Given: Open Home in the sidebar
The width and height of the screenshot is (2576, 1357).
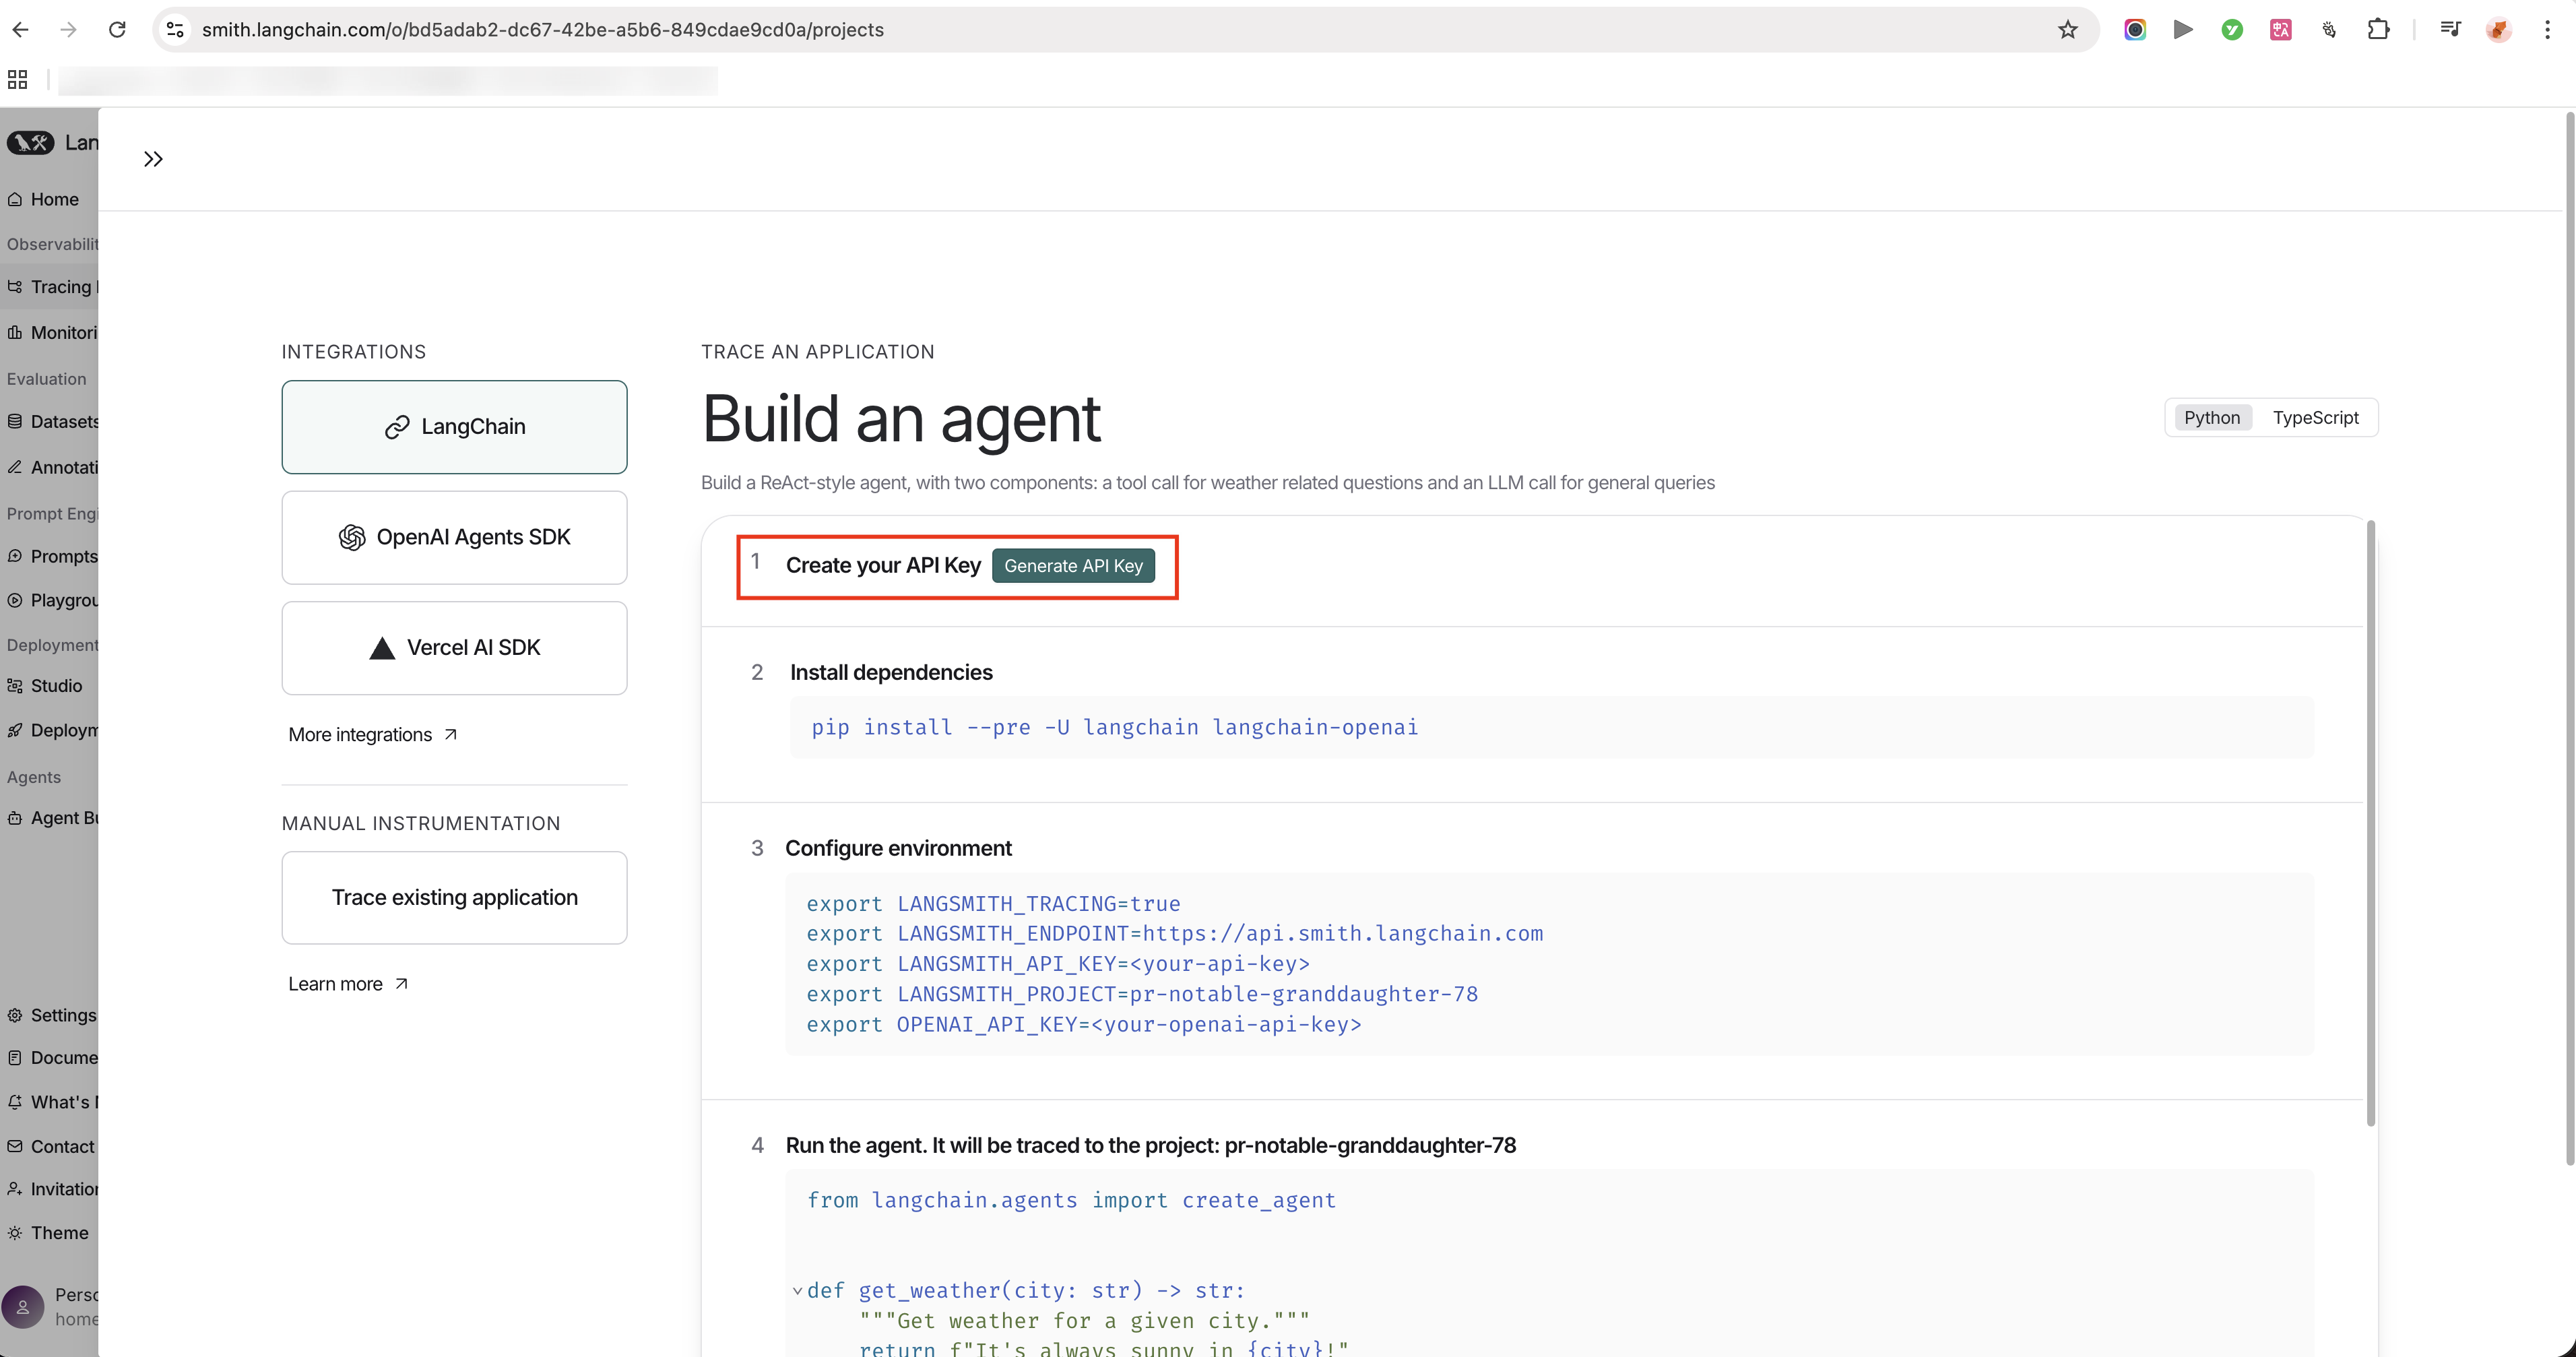Looking at the screenshot, I should [x=49, y=199].
